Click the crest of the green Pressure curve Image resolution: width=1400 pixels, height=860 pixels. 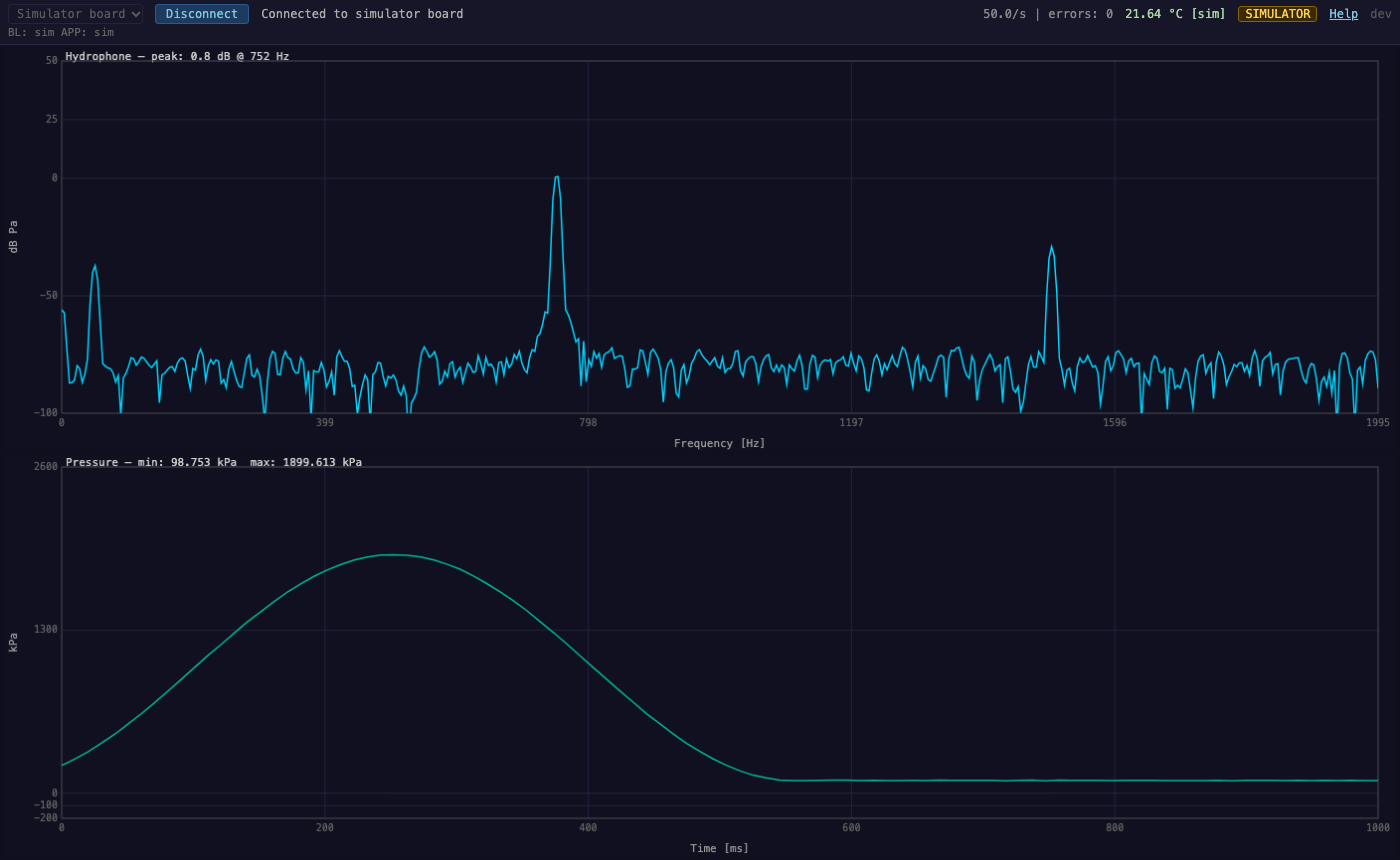tap(393, 555)
